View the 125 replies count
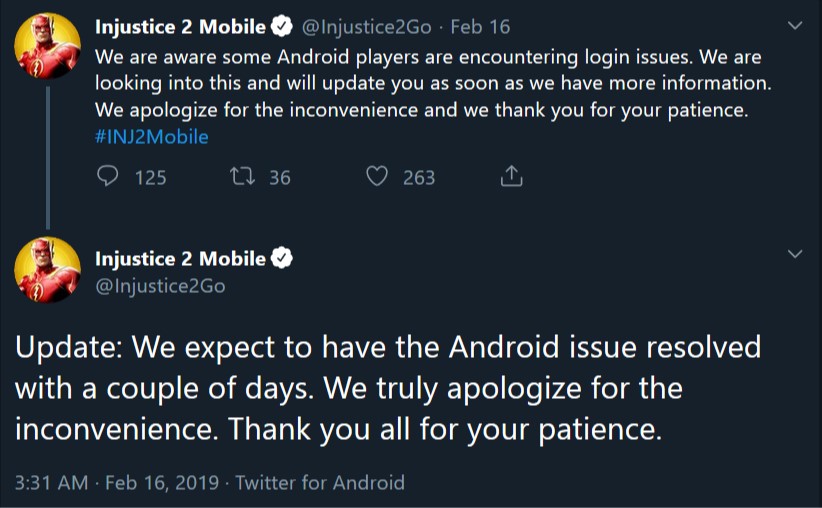Screen dimensions: 822x508 click(150, 178)
